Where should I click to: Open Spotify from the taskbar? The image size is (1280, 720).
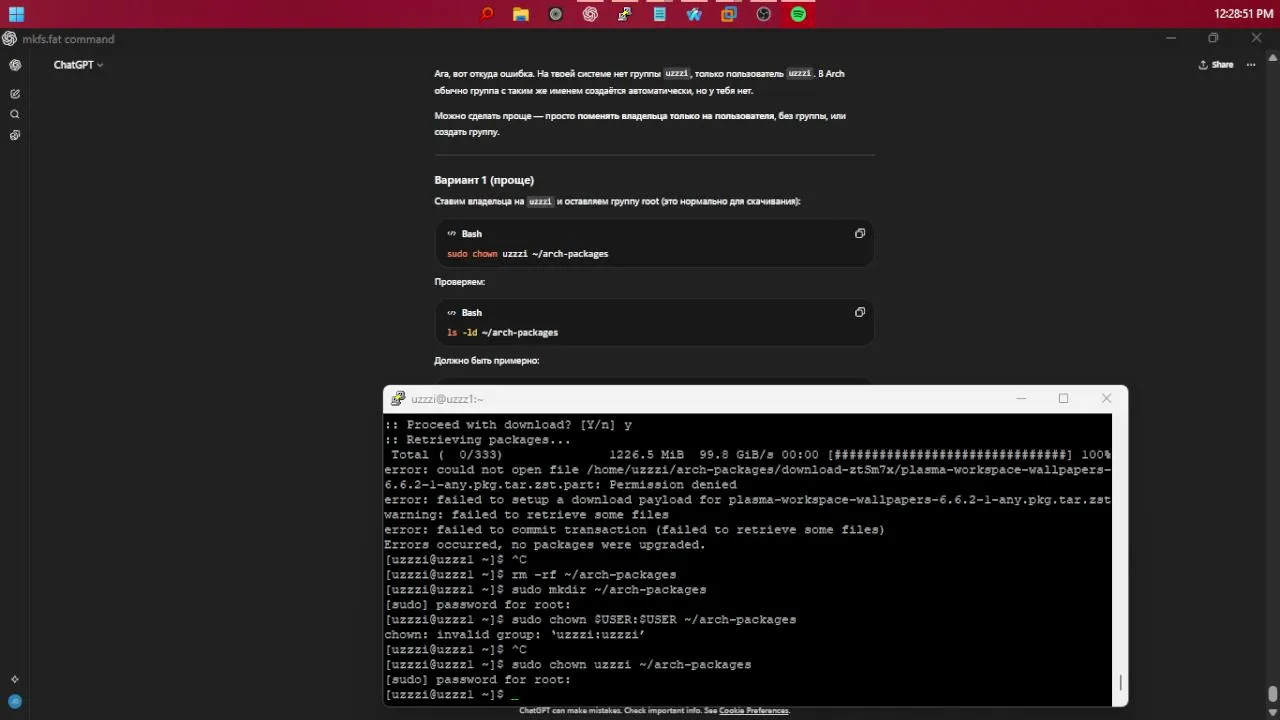click(798, 14)
